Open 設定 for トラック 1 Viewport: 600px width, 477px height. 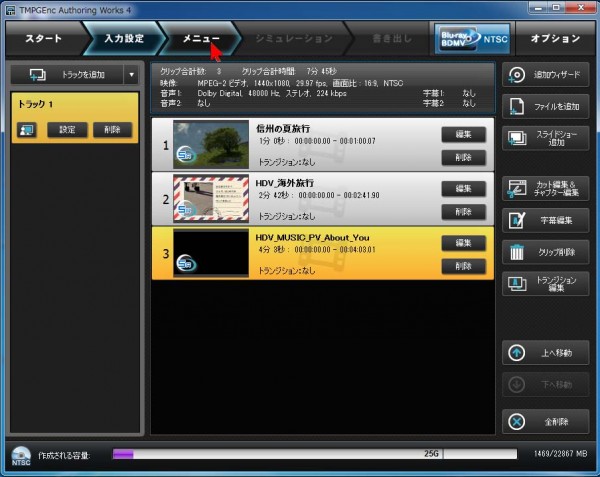tap(67, 130)
